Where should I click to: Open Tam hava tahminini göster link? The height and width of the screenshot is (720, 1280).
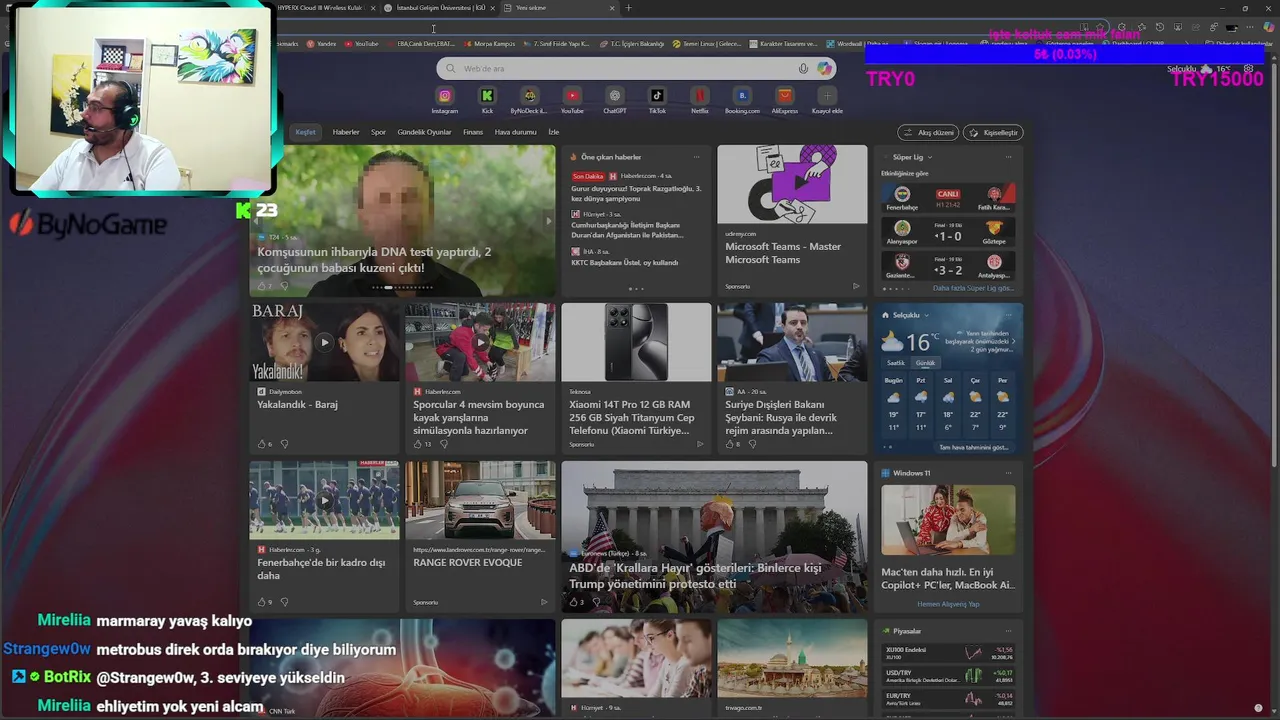tap(973, 447)
